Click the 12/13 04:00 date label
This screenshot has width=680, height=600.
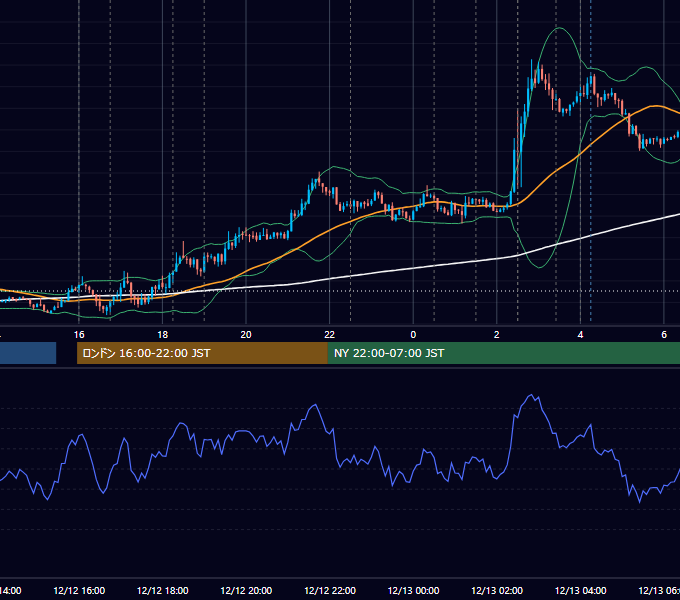pyautogui.click(x=581, y=590)
